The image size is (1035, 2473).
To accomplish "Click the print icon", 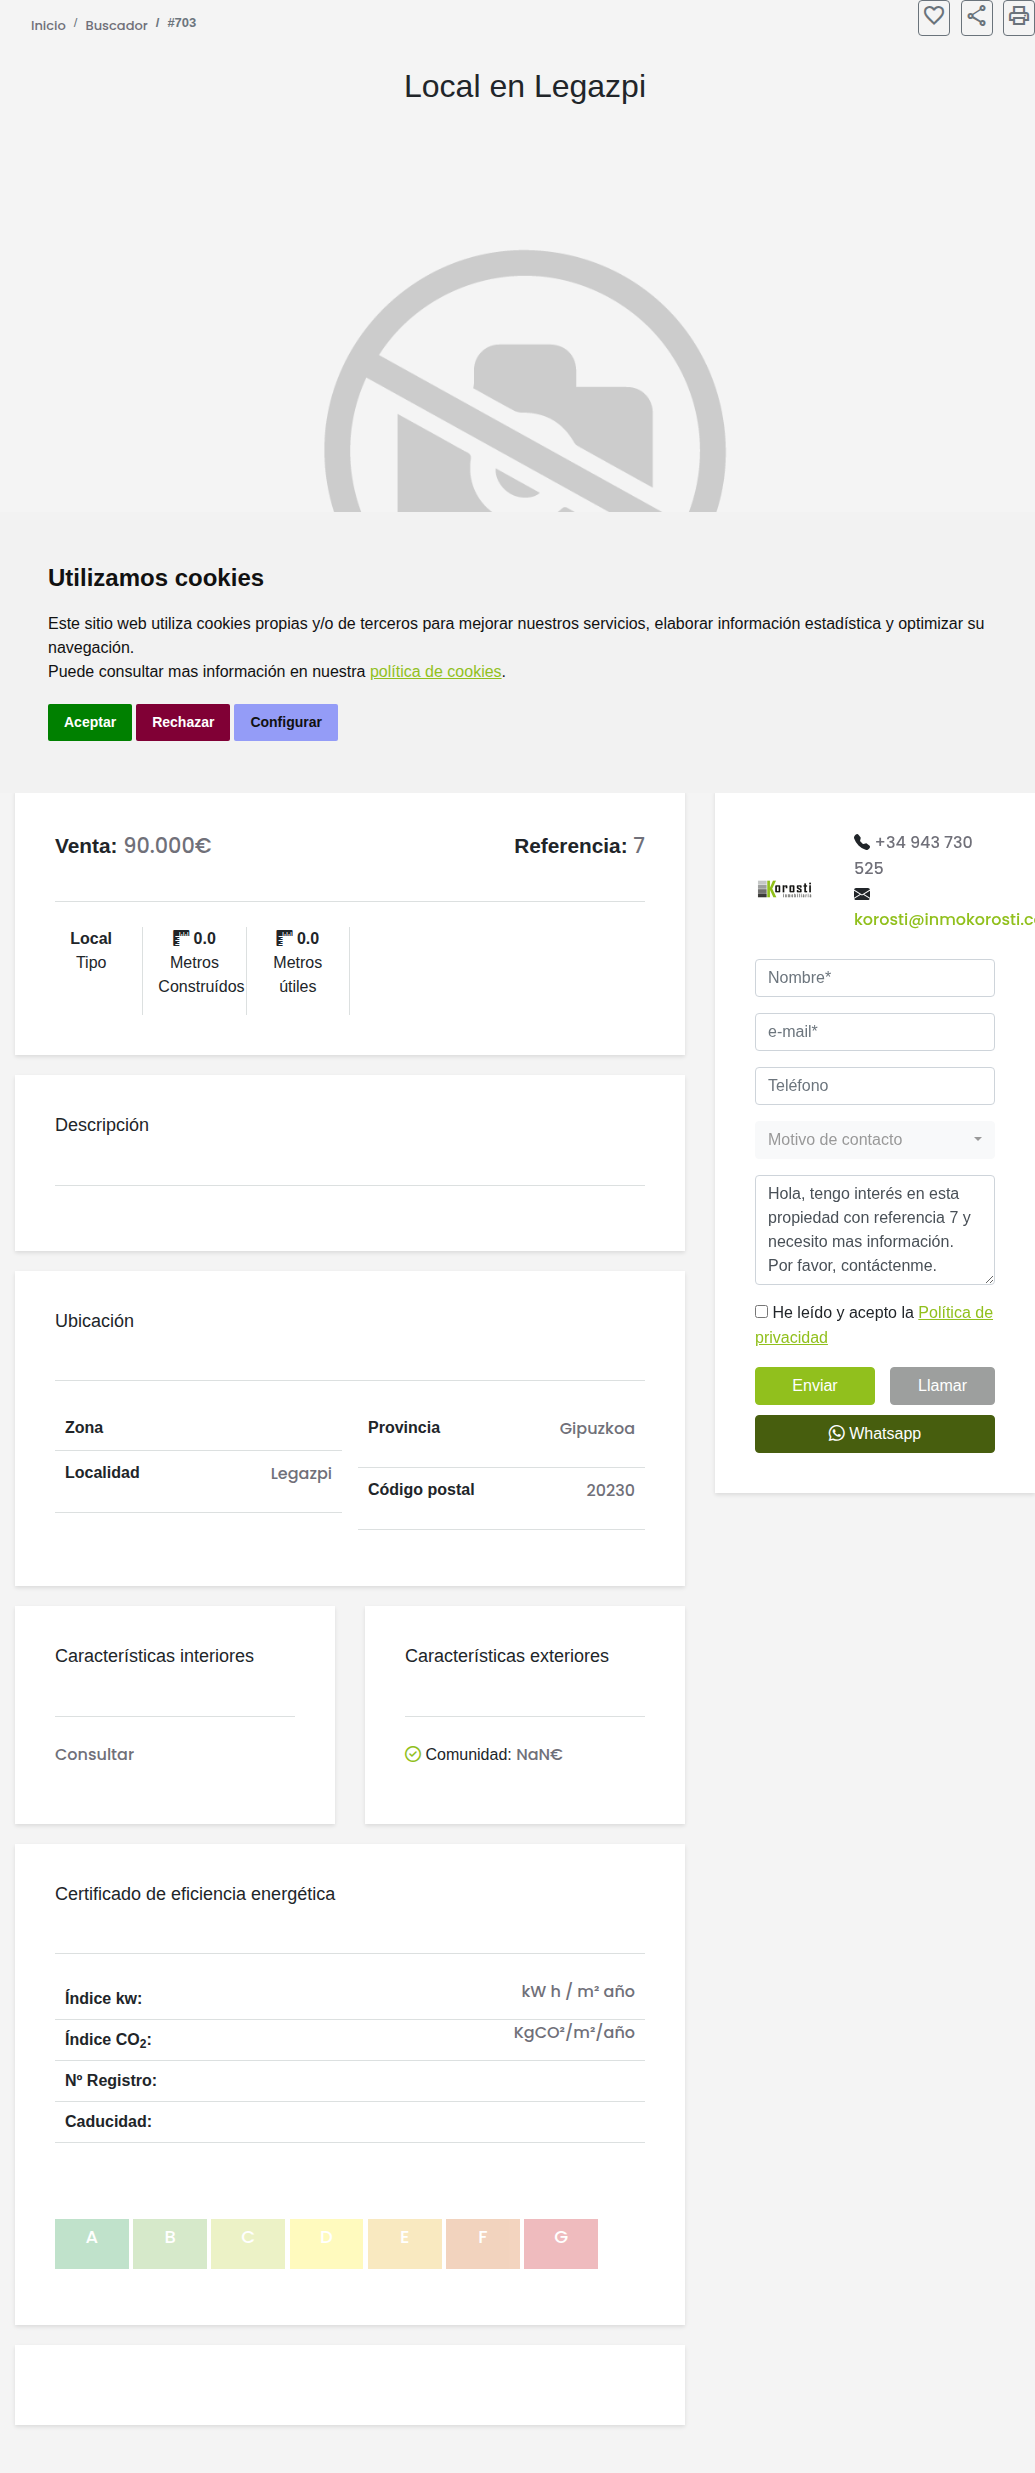I will coord(1019,17).
